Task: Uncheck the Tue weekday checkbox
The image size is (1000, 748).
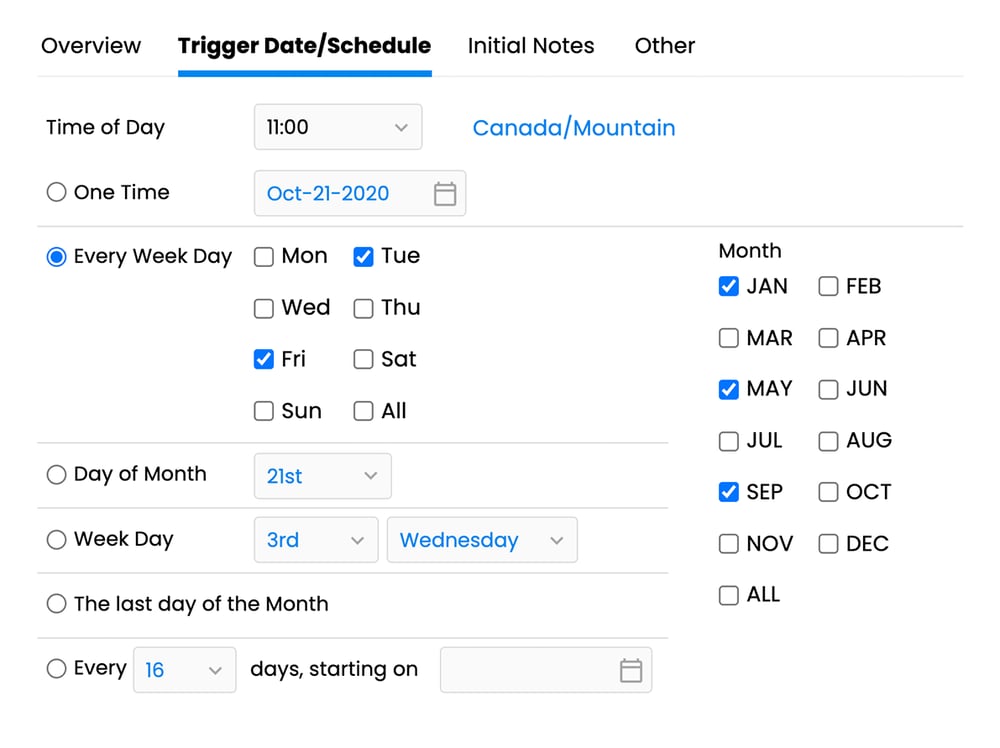Action: point(363,256)
